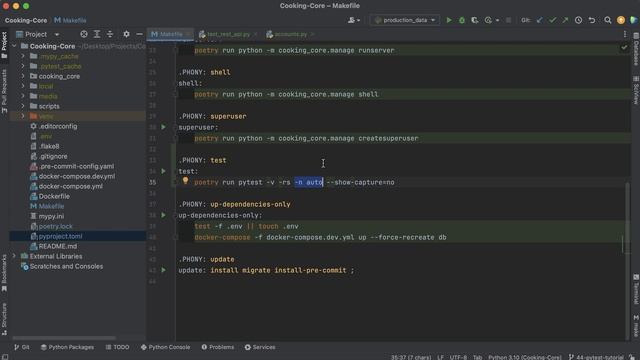Open the SciView side panel
Image resolution: width=640 pixels, height=360 pixels.
click(x=636, y=90)
